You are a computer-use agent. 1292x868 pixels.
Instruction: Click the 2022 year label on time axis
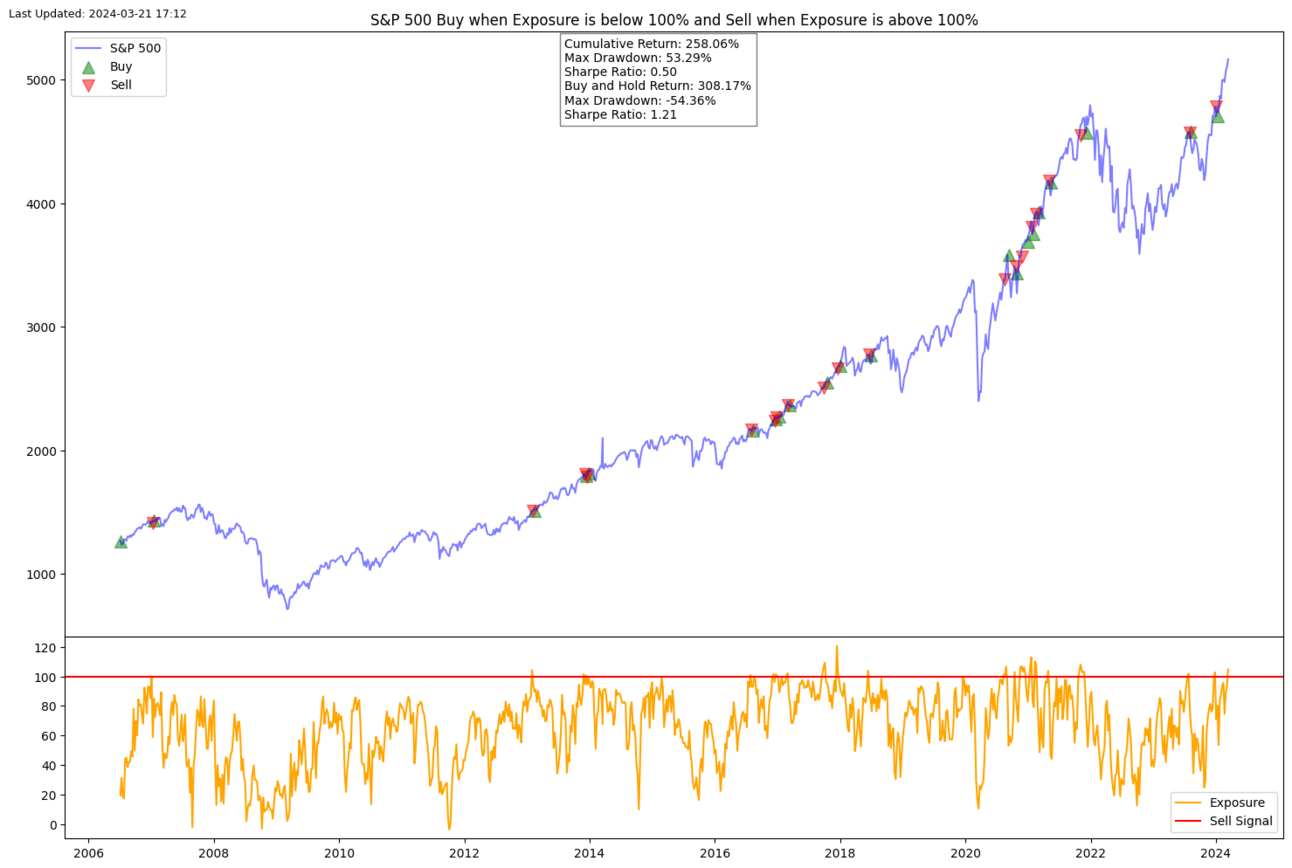[1091, 854]
